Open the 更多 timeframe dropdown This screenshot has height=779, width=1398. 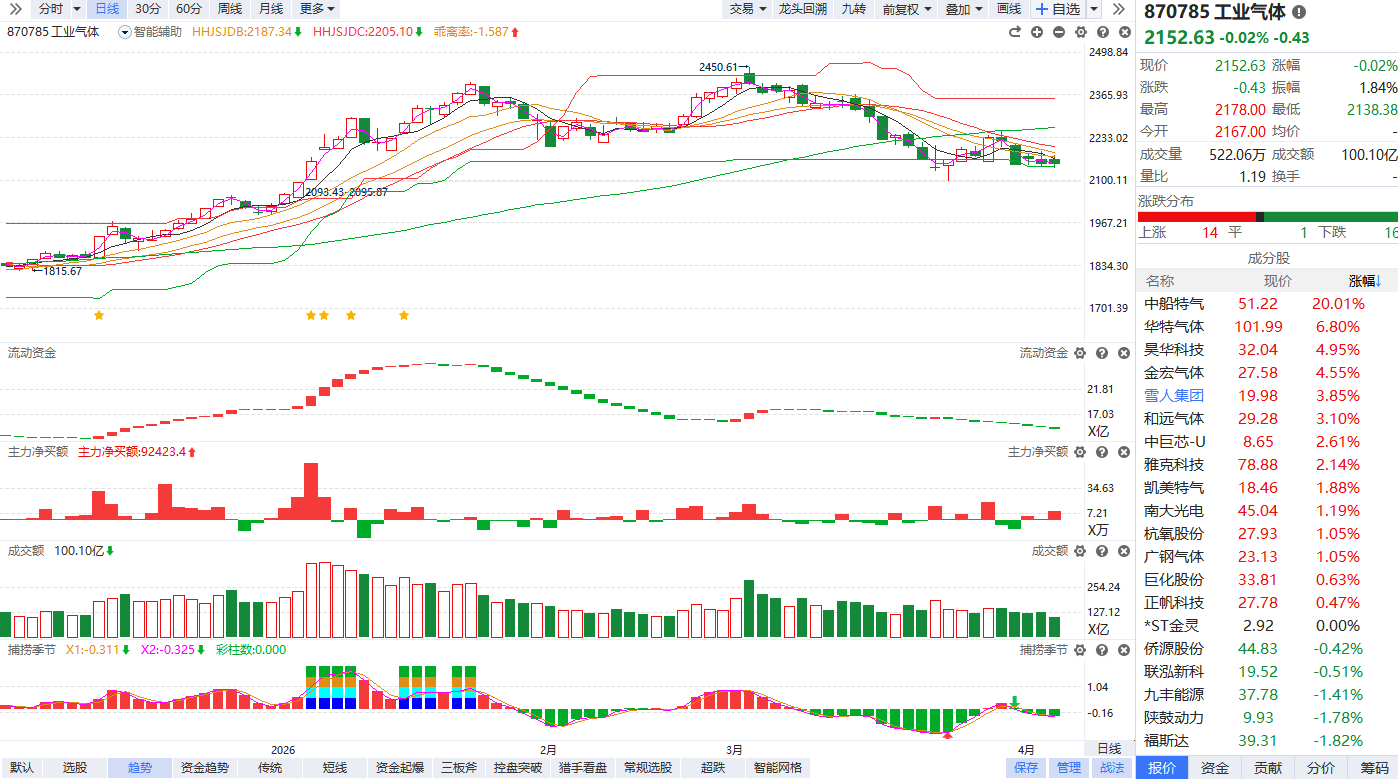(x=317, y=9)
